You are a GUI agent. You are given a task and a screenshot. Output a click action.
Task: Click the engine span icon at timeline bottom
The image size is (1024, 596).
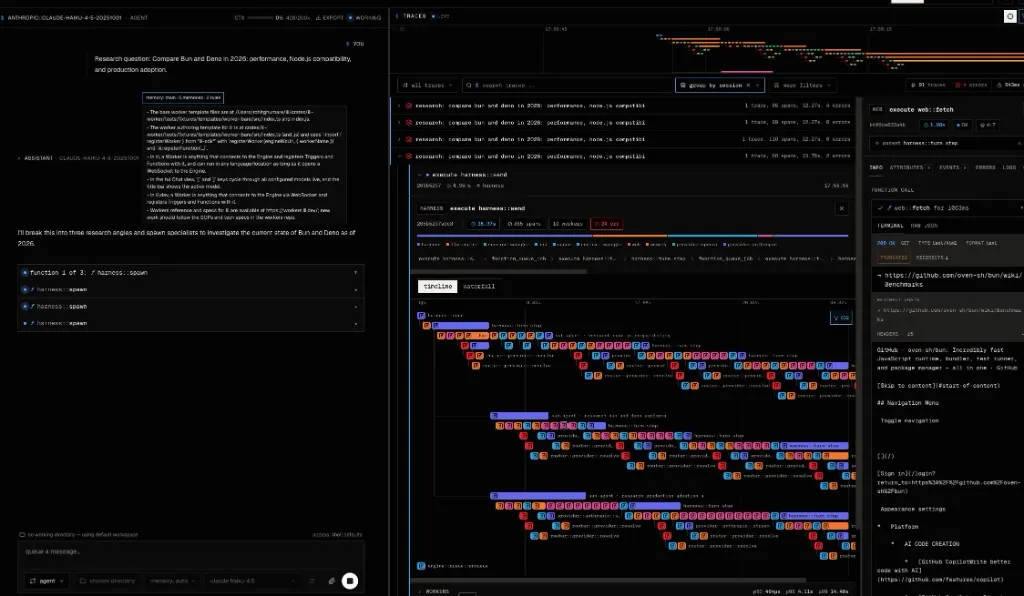click(x=421, y=566)
